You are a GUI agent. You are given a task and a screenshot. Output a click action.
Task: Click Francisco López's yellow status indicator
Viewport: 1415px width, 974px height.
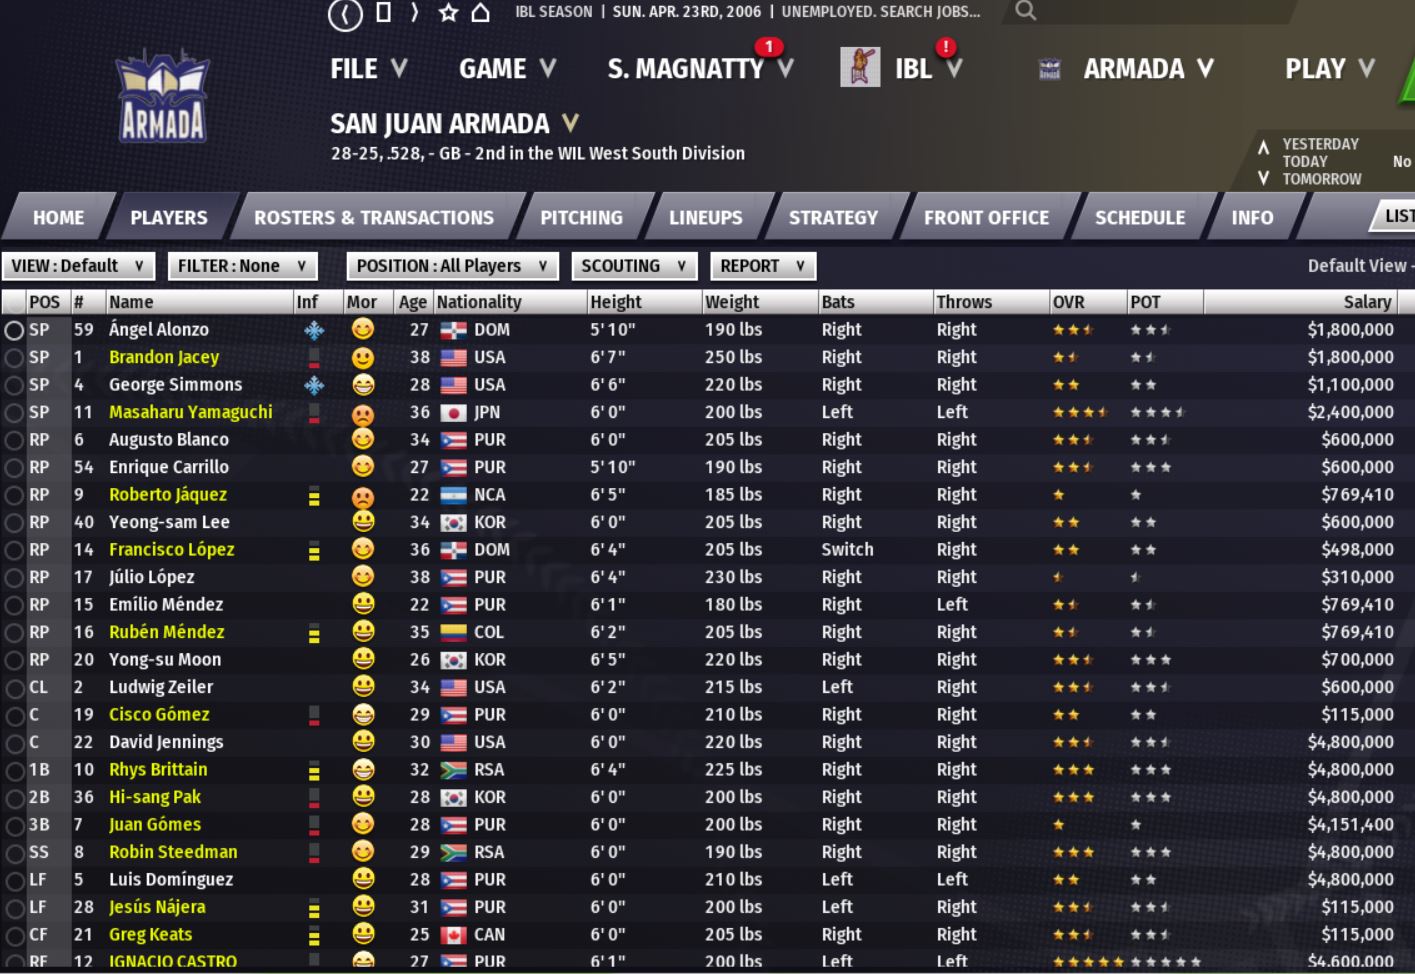[314, 550]
